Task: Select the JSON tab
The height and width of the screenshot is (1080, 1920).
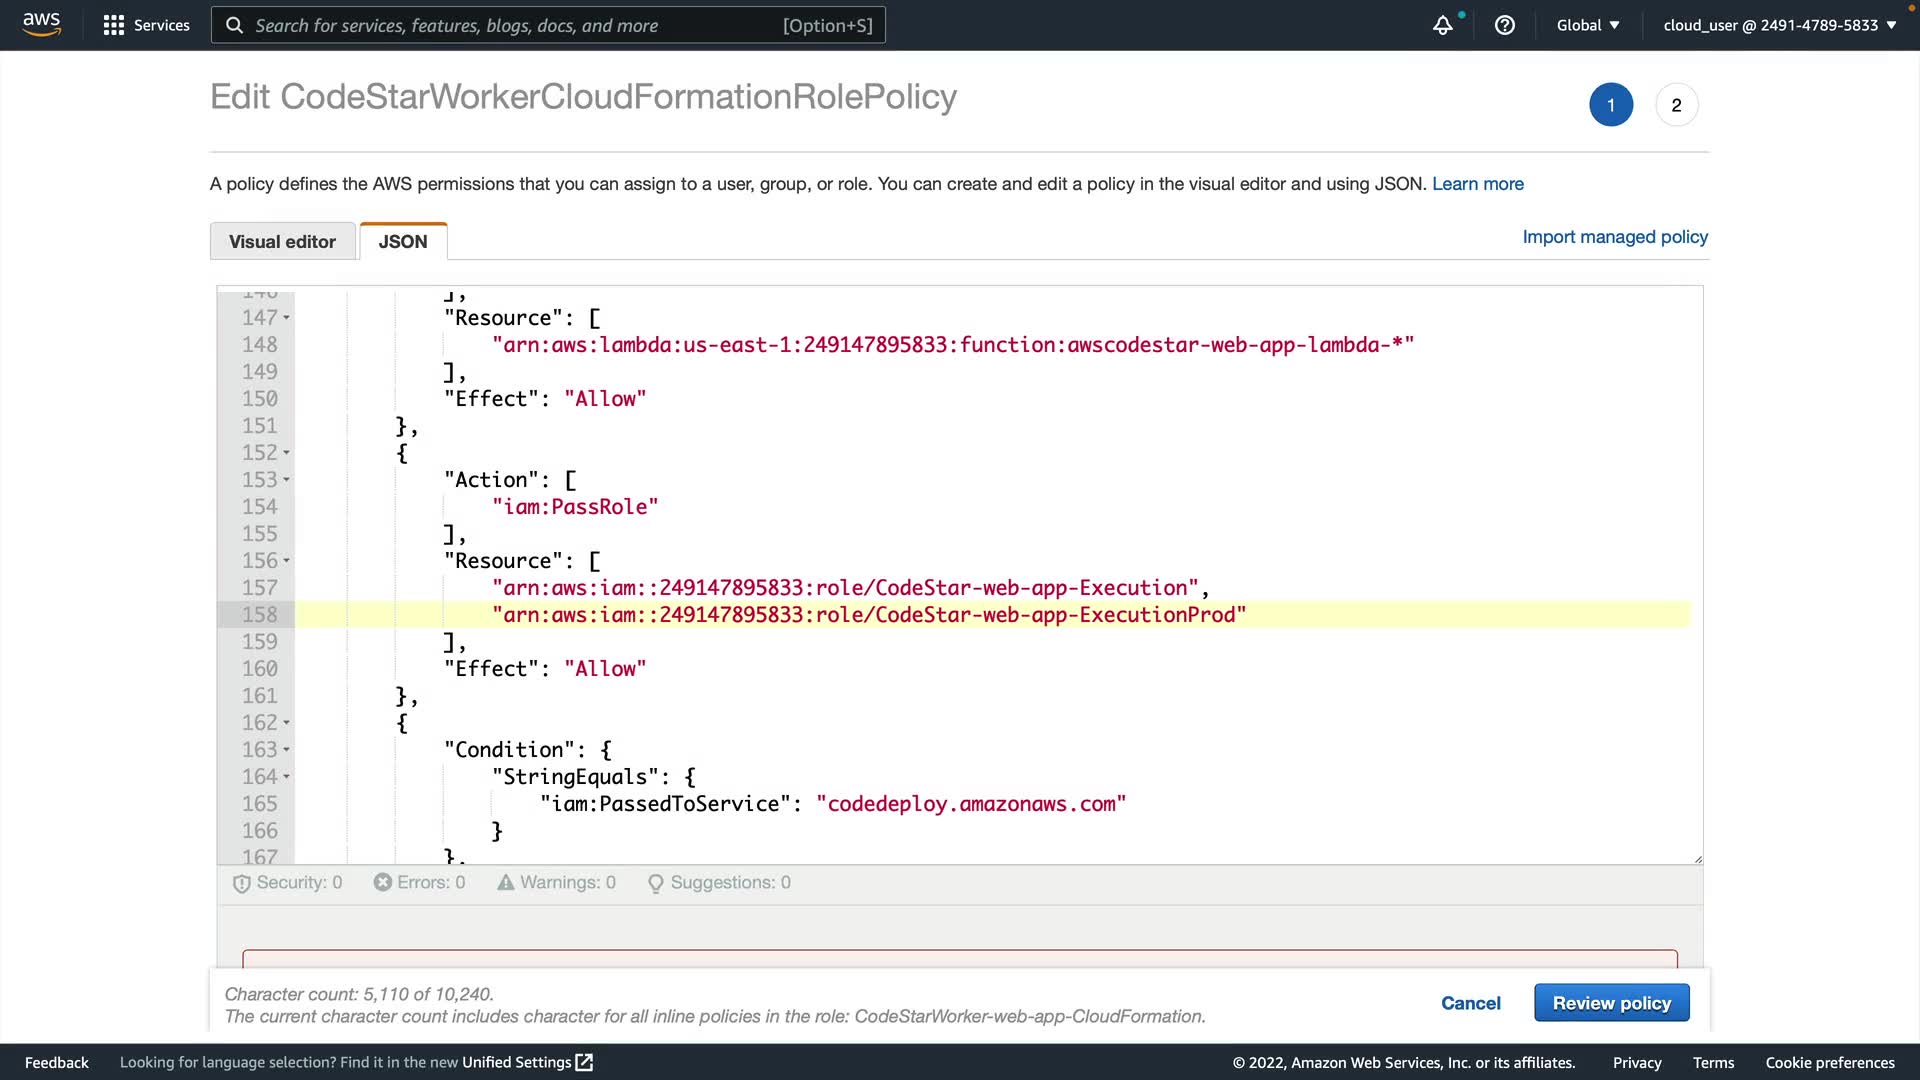Action: point(402,241)
